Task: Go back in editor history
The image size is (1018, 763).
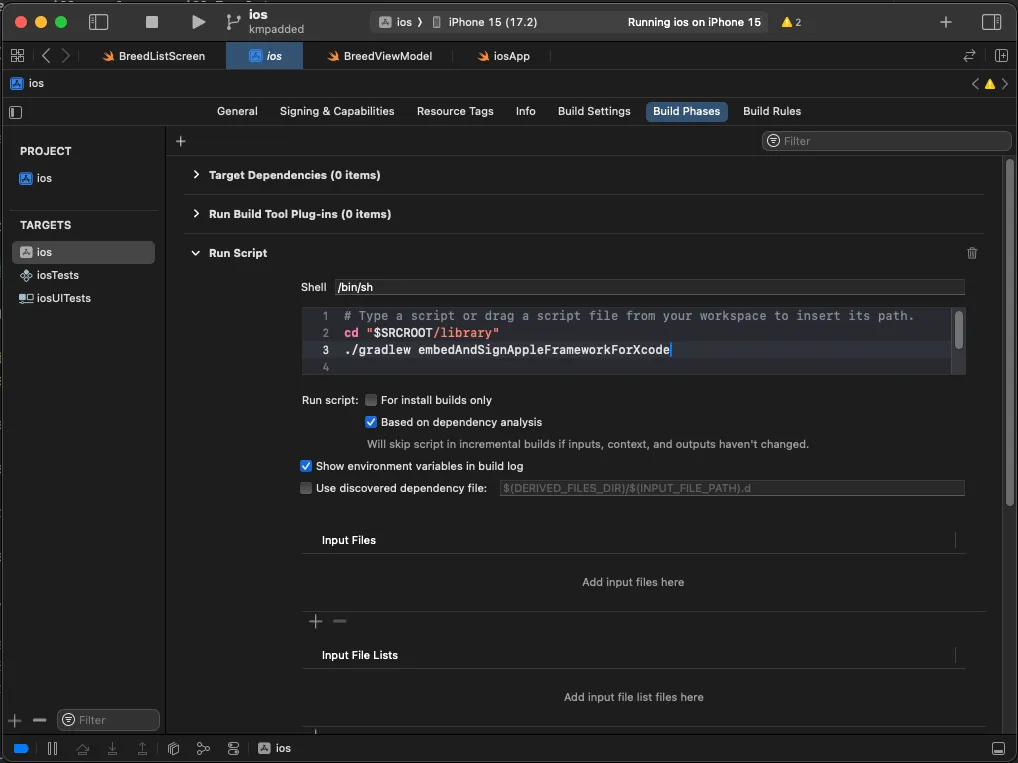Action: click(45, 56)
